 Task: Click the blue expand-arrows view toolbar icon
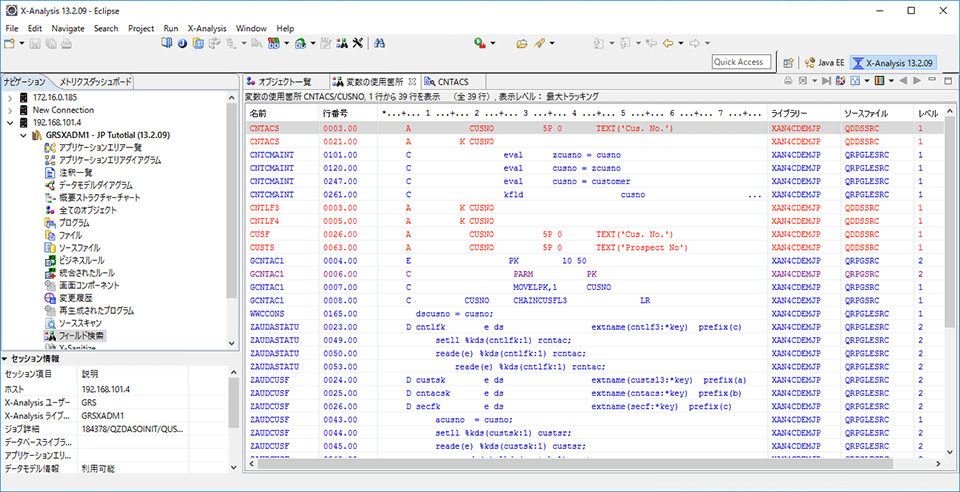point(855,81)
